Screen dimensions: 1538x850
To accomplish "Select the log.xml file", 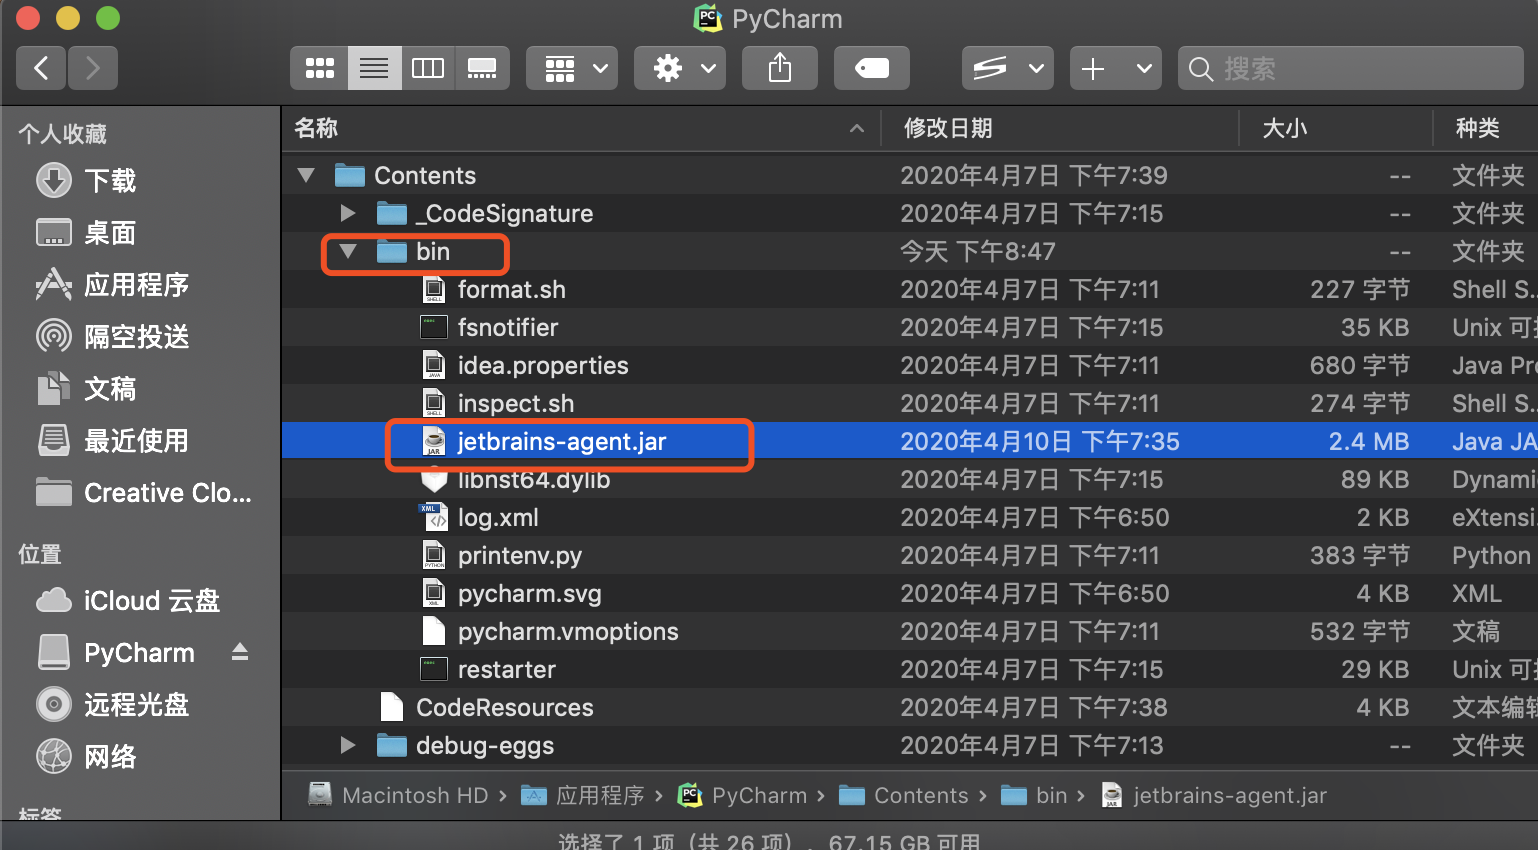I will pyautogui.click(x=910, y=518).
